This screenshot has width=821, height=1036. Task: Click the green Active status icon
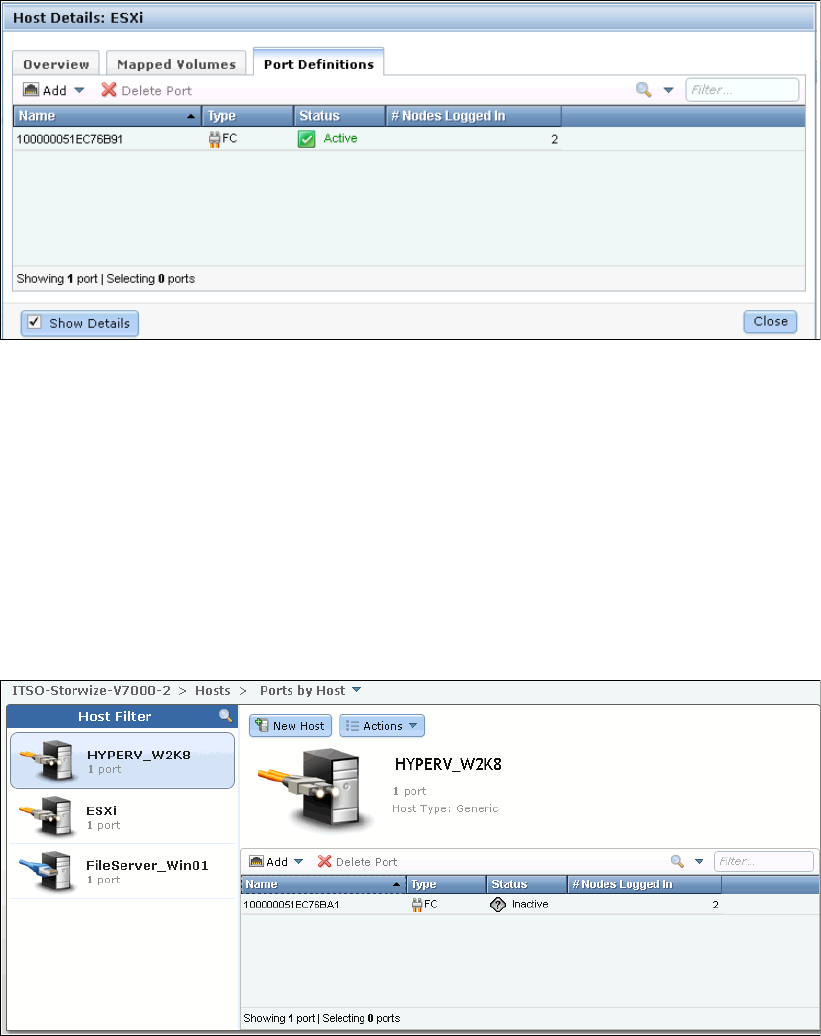(x=307, y=139)
